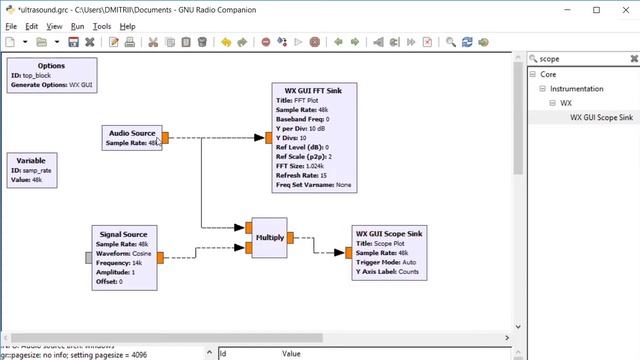Click Audio Source output port
640x360 pixels.
click(x=165, y=138)
